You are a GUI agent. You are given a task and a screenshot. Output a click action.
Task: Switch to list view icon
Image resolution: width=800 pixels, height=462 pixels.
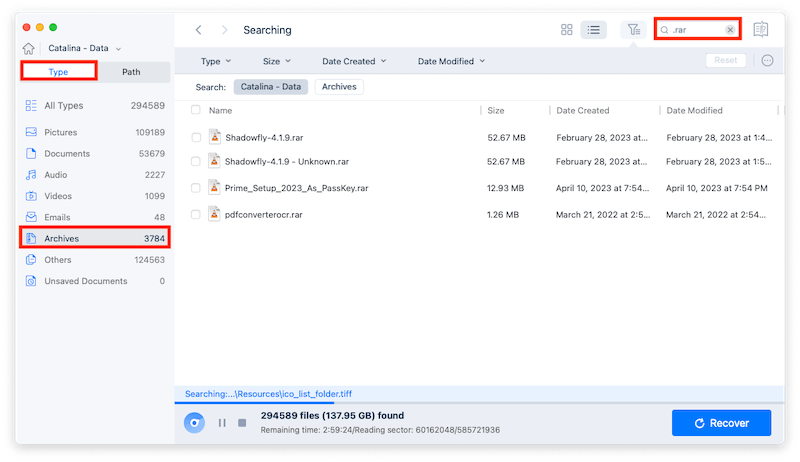tap(594, 30)
